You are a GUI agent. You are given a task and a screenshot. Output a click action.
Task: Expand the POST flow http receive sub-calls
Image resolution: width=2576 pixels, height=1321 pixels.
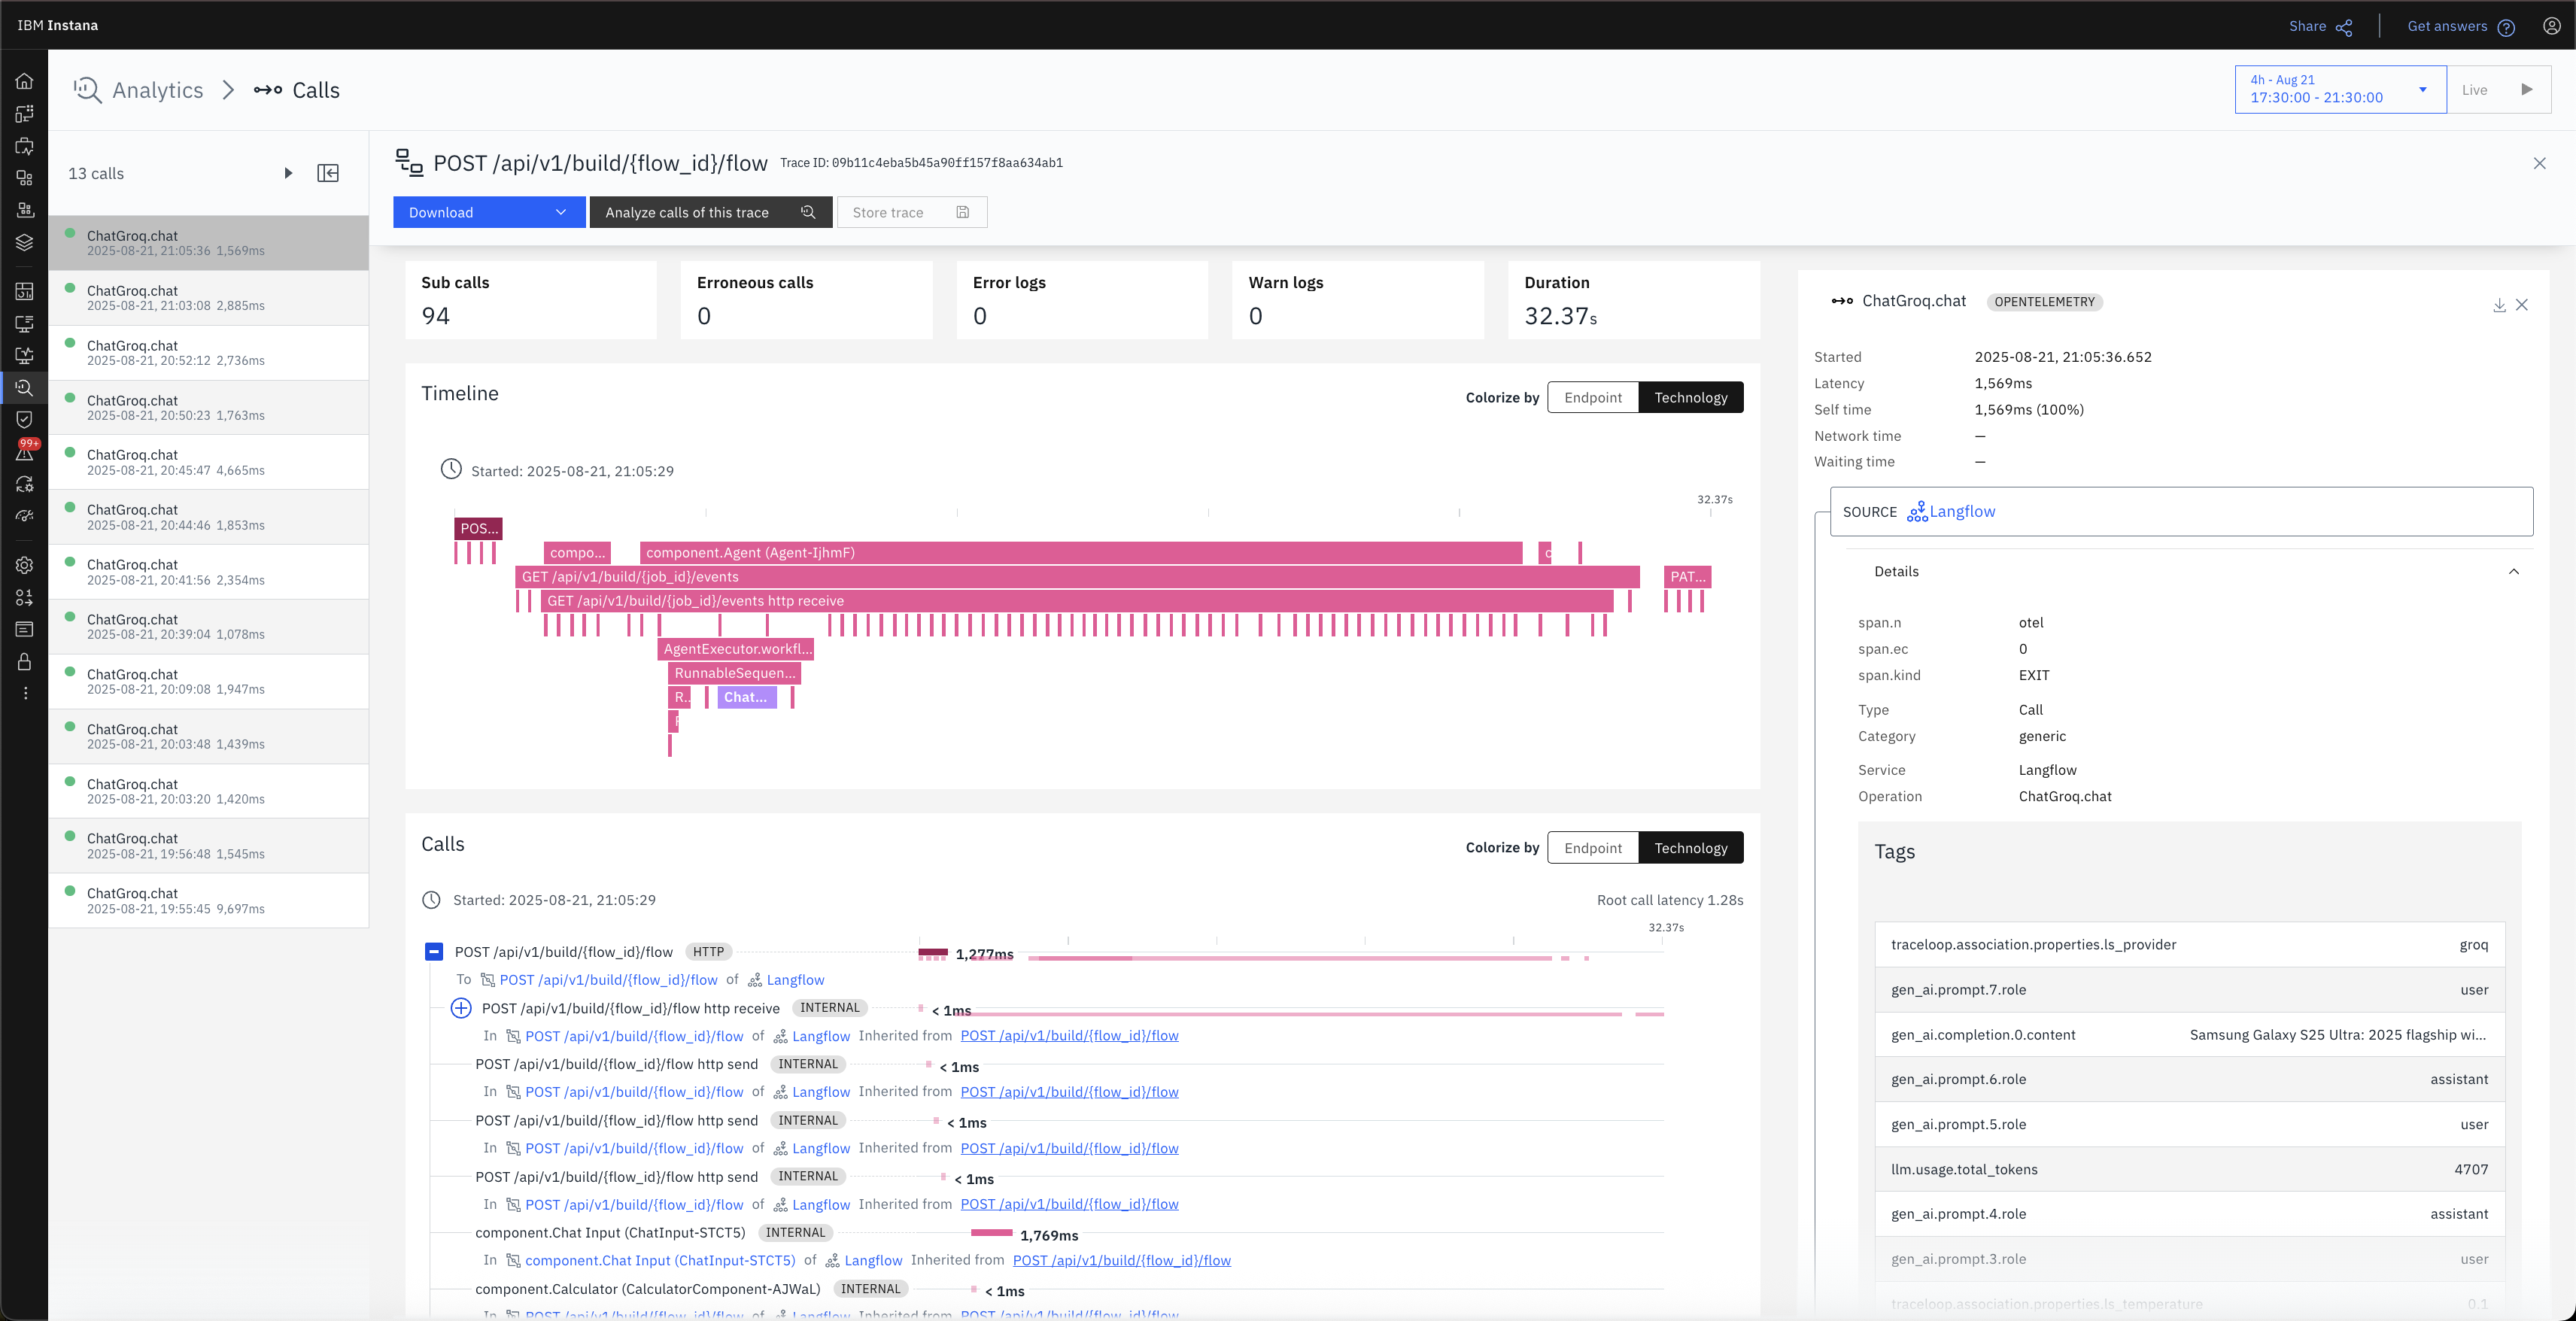coord(460,1008)
